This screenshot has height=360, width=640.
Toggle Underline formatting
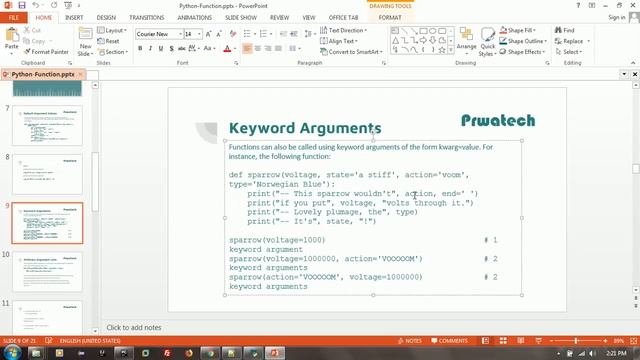[x=161, y=49]
